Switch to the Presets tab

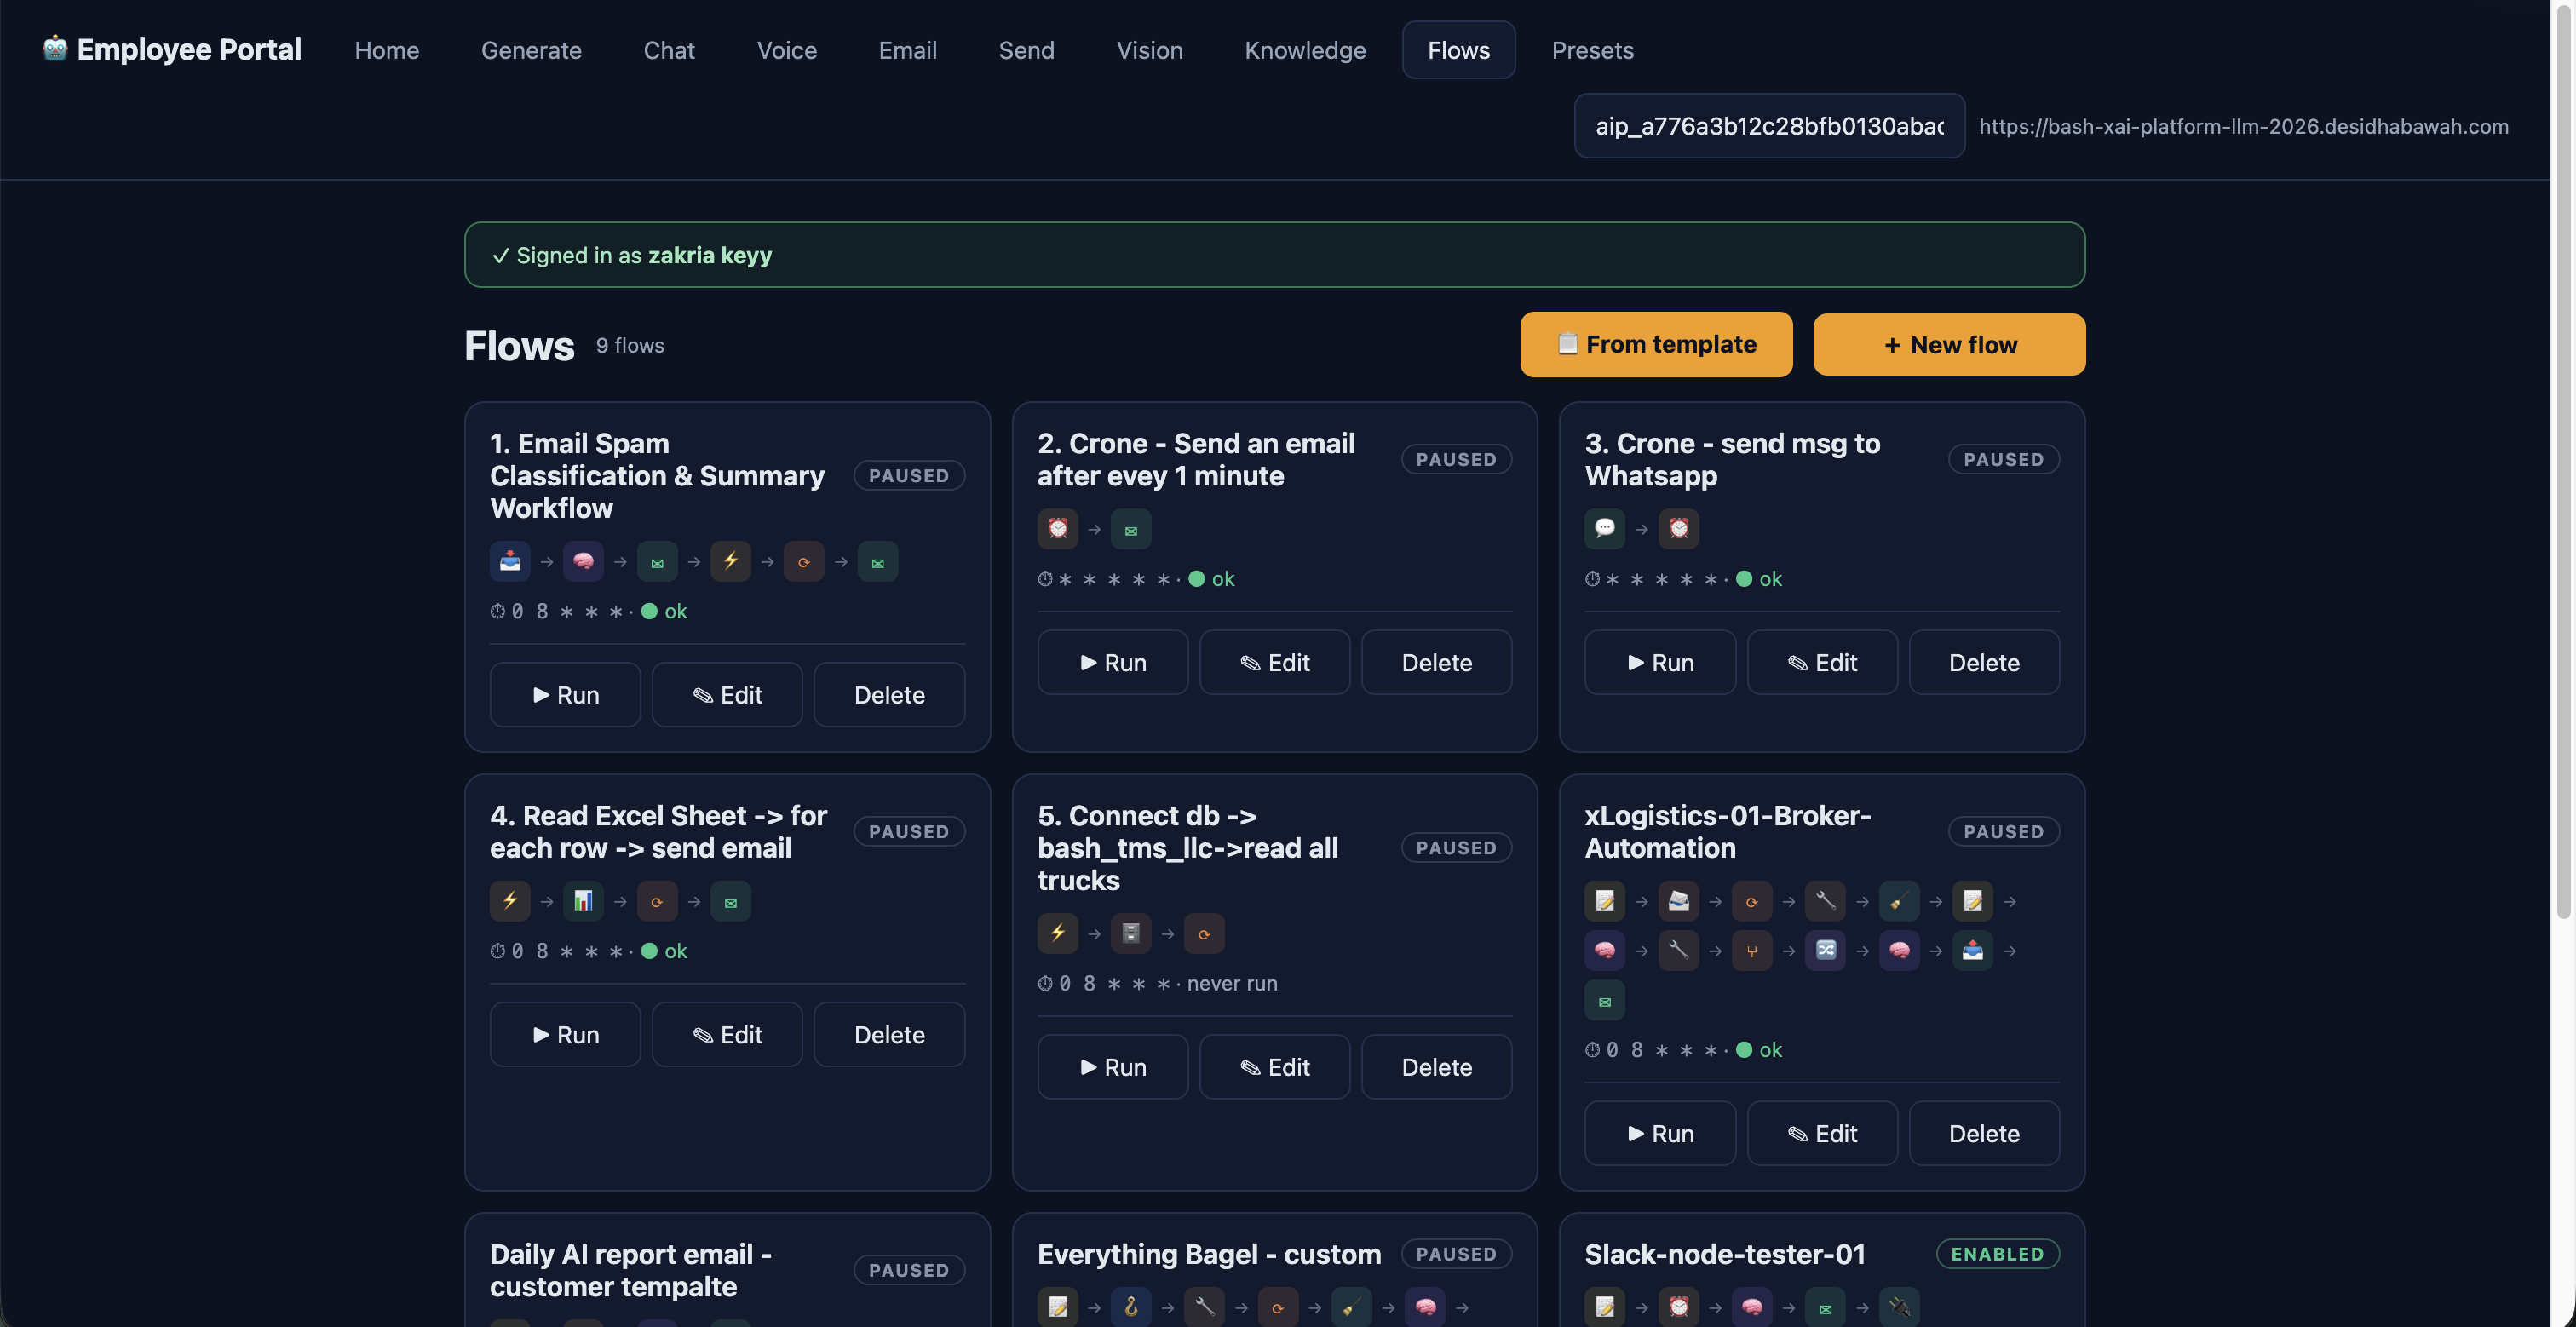point(1592,50)
